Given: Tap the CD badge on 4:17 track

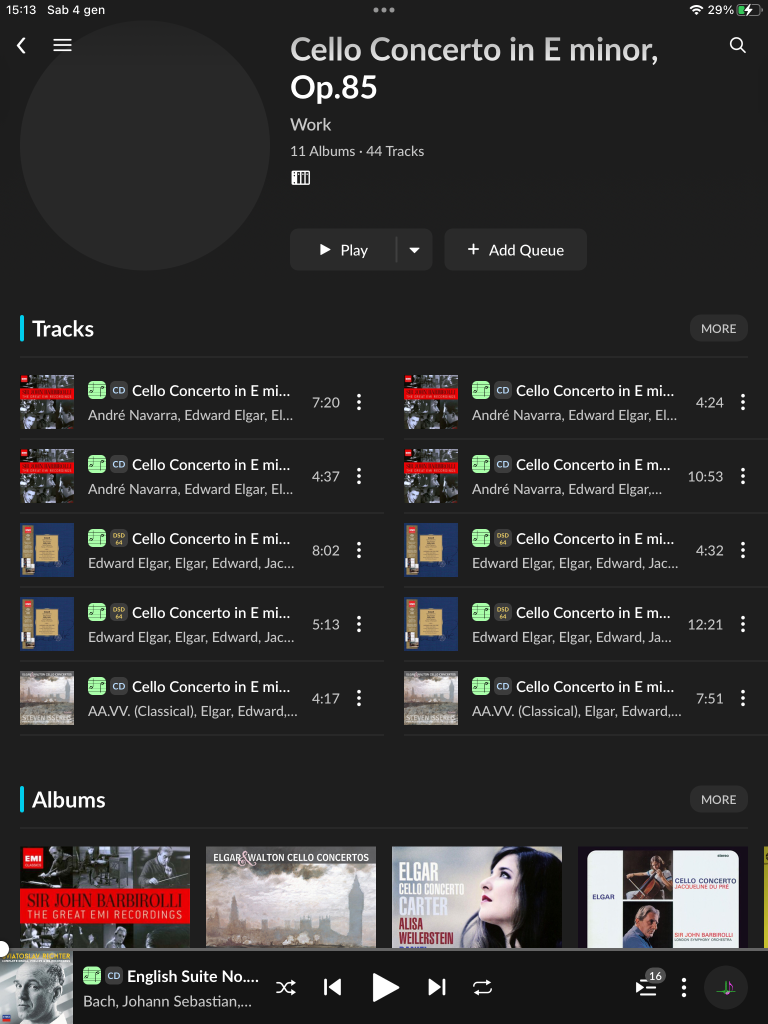Looking at the screenshot, I should pyautogui.click(x=118, y=686).
